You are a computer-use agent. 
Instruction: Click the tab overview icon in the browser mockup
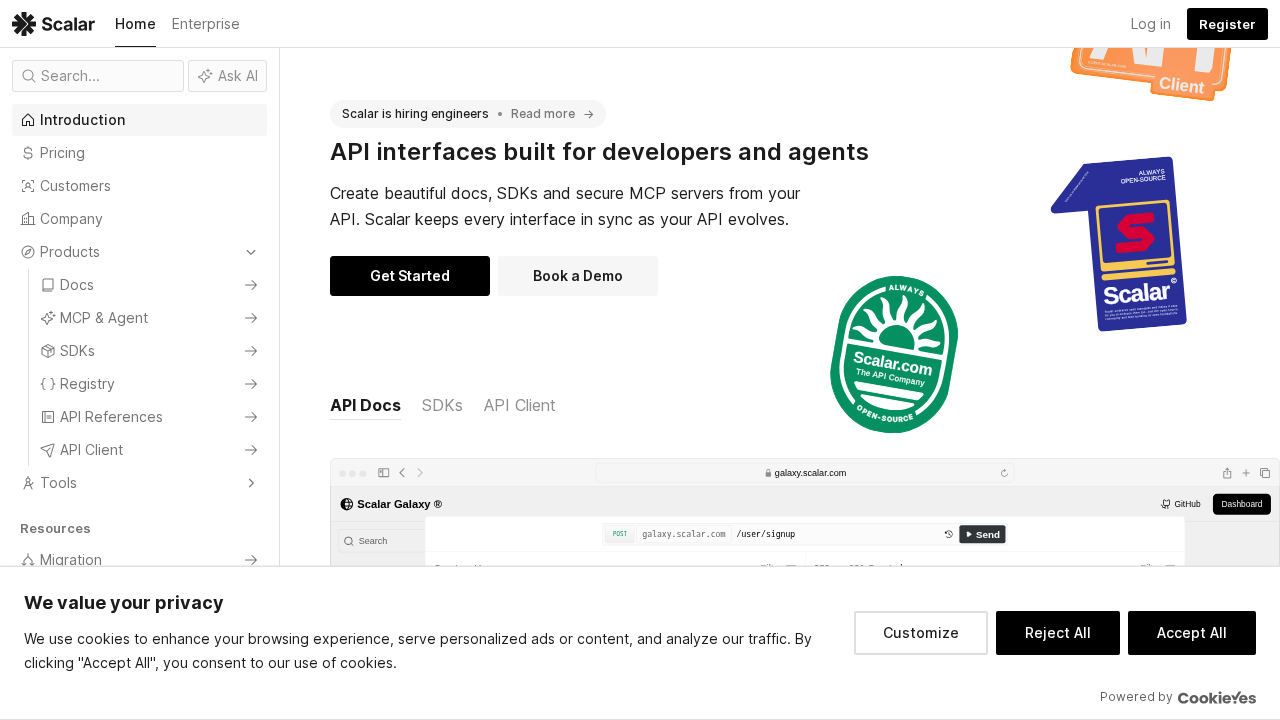pyautogui.click(x=1265, y=473)
